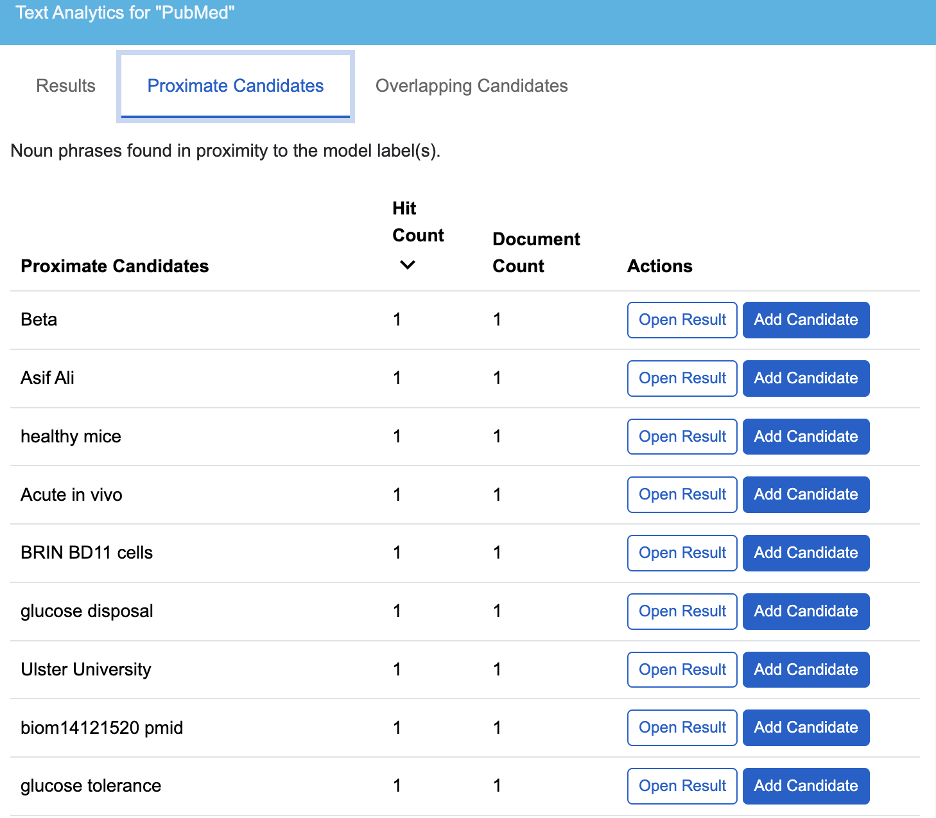
Task: Open Result for biom14121520 pmid
Action: [x=682, y=727]
